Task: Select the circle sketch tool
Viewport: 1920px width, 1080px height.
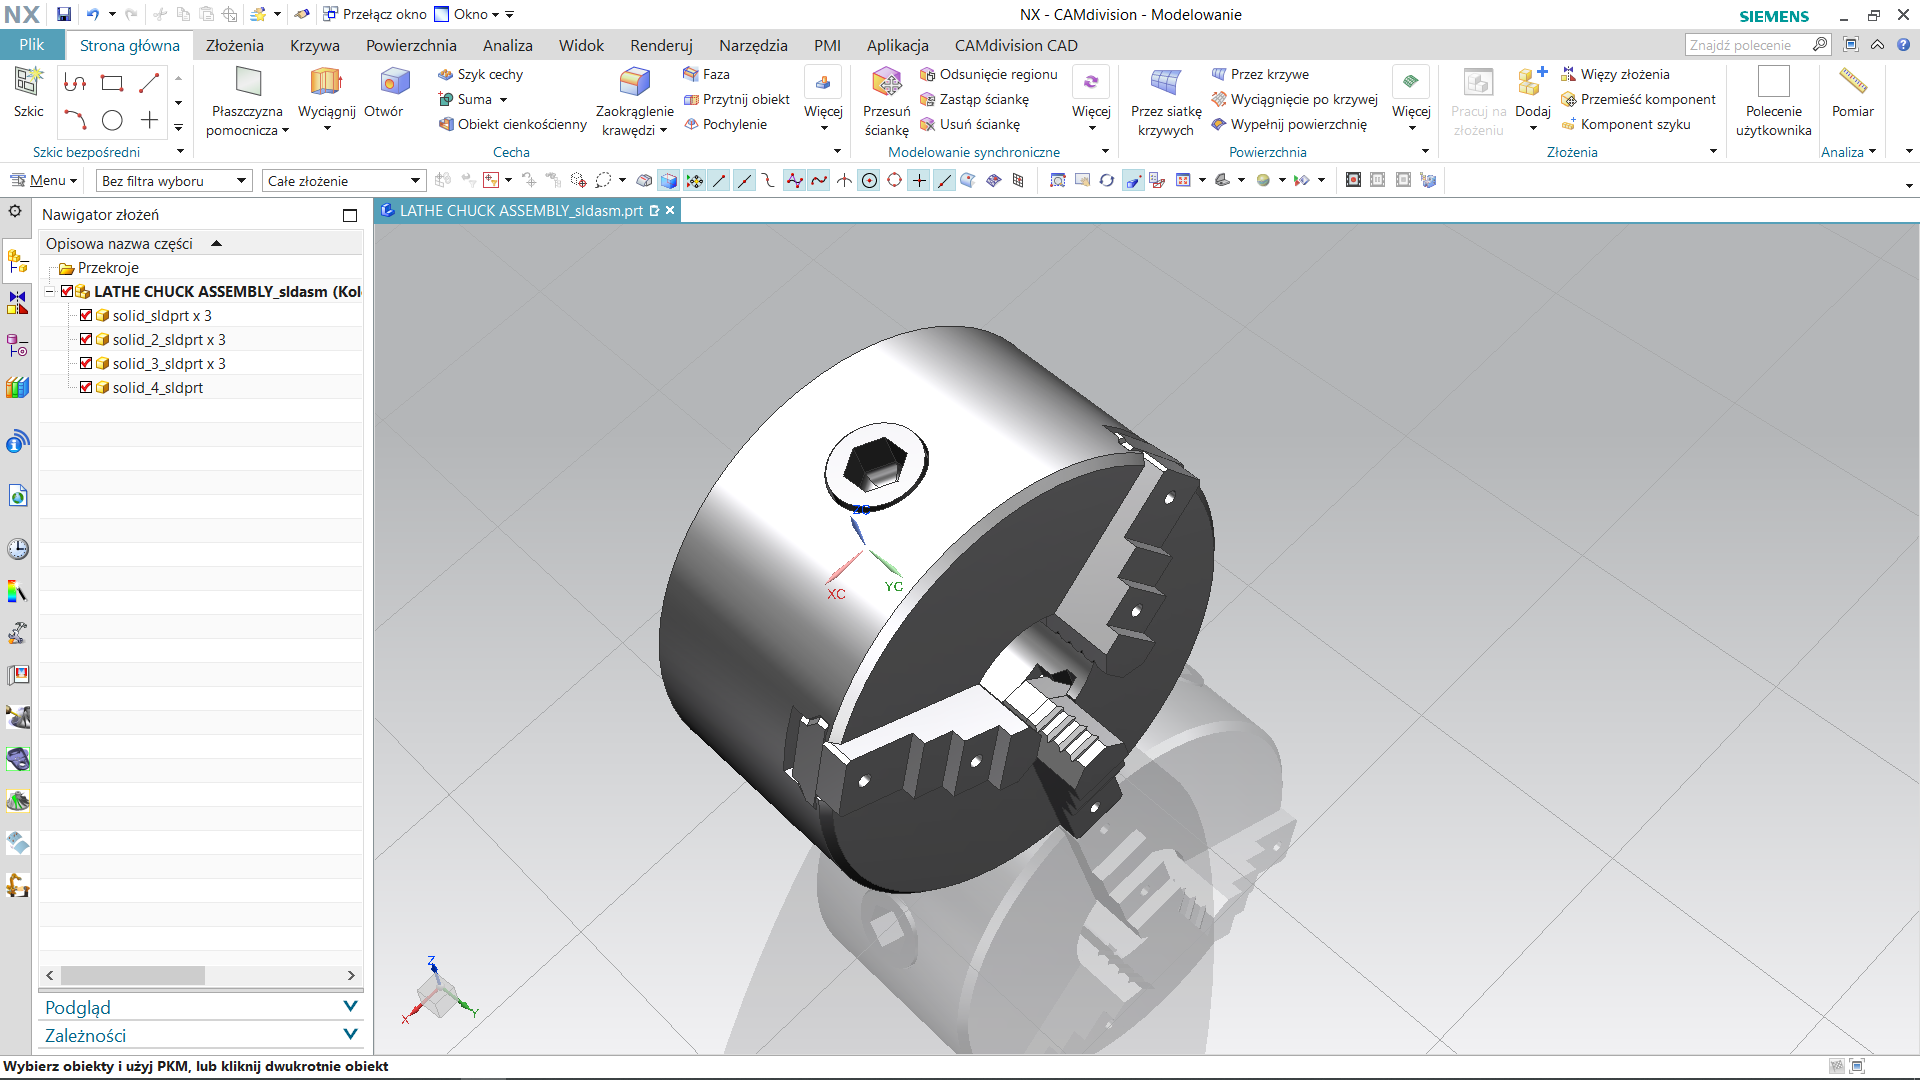Action: 112,120
